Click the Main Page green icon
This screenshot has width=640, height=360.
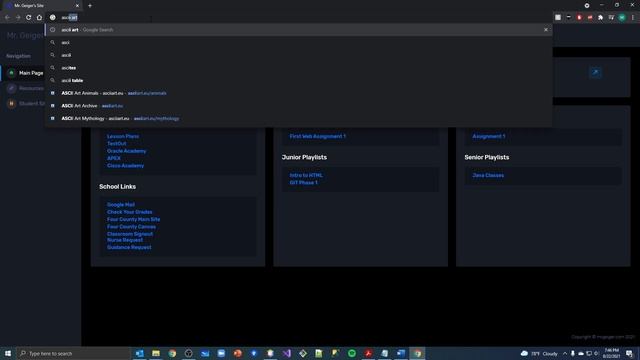pyautogui.click(x=11, y=73)
